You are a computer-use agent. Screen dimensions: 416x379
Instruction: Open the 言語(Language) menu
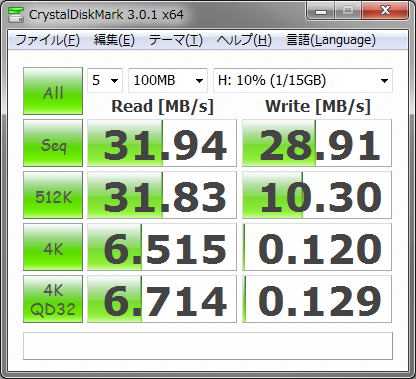(331, 40)
